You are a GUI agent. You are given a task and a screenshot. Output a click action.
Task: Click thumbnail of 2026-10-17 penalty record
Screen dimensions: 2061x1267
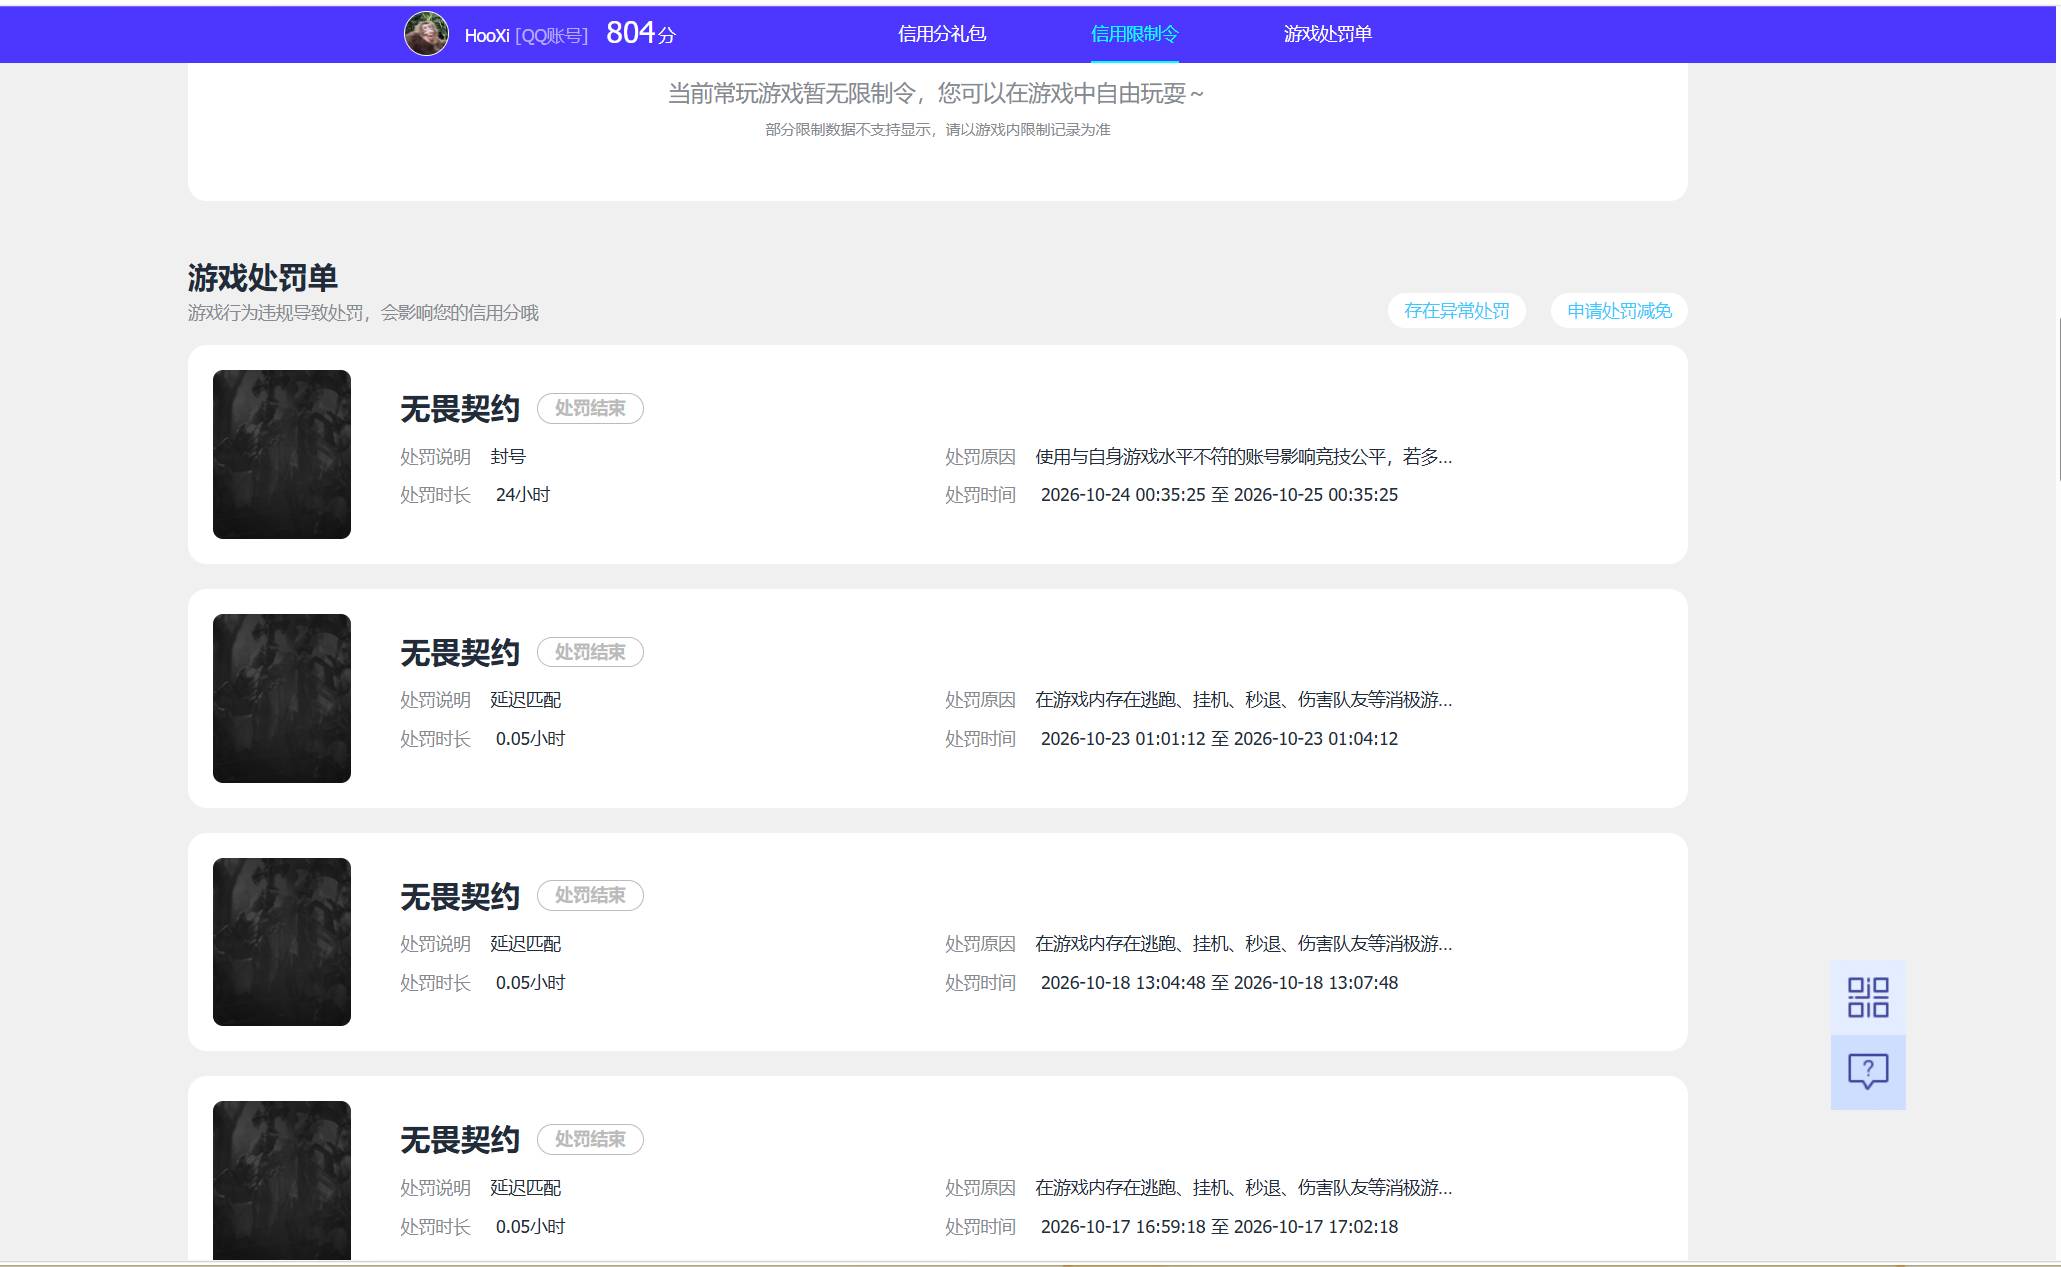pos(282,1180)
